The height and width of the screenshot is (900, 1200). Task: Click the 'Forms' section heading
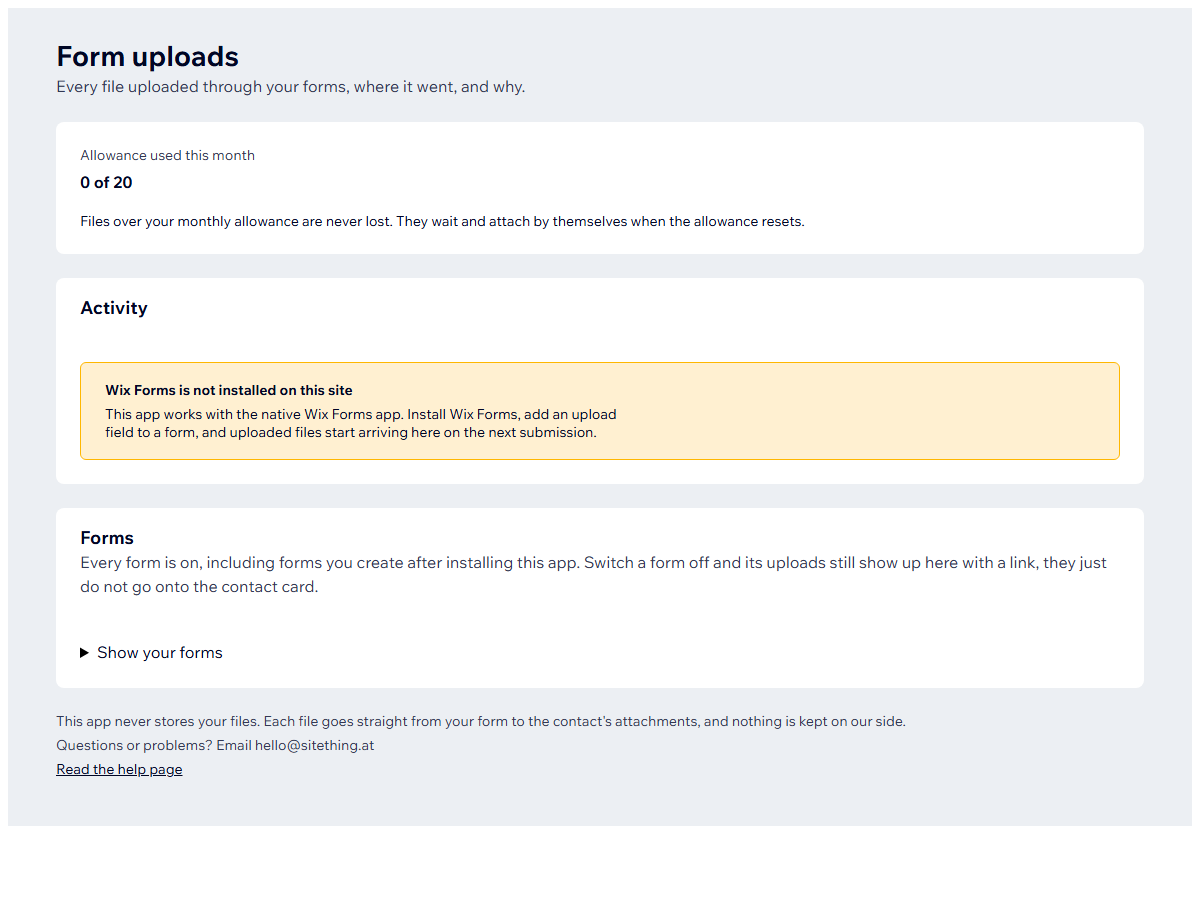(107, 538)
